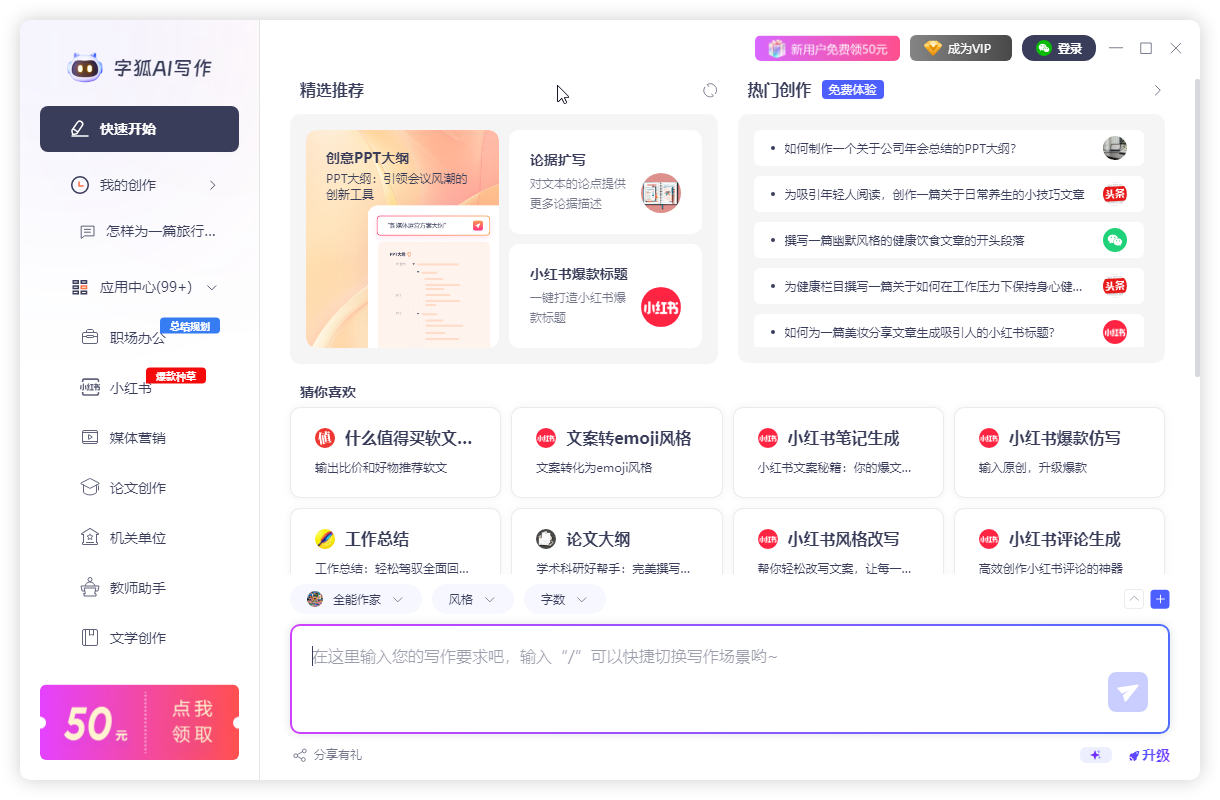This screenshot has width=1220, height=800.
Task: Select 如何为一篇美妆分享文章 prompt
Action: coord(949,332)
